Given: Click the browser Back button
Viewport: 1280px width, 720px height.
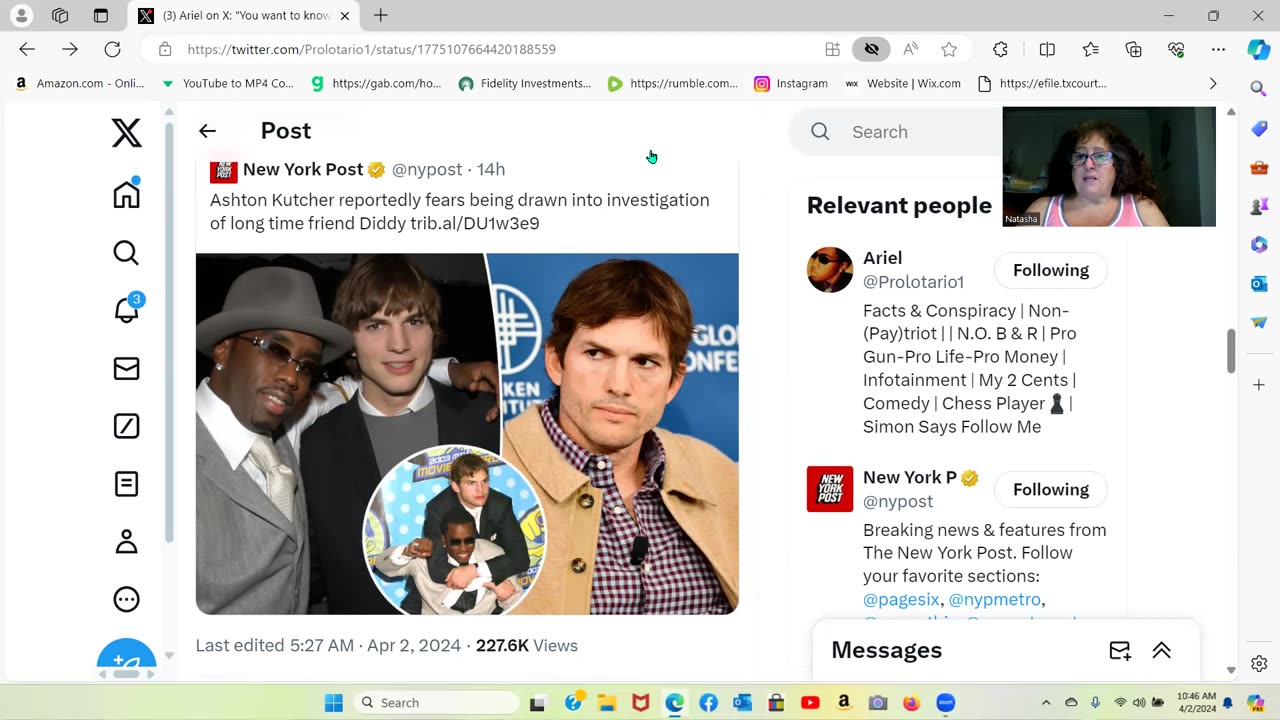Looking at the screenshot, I should click(27, 49).
